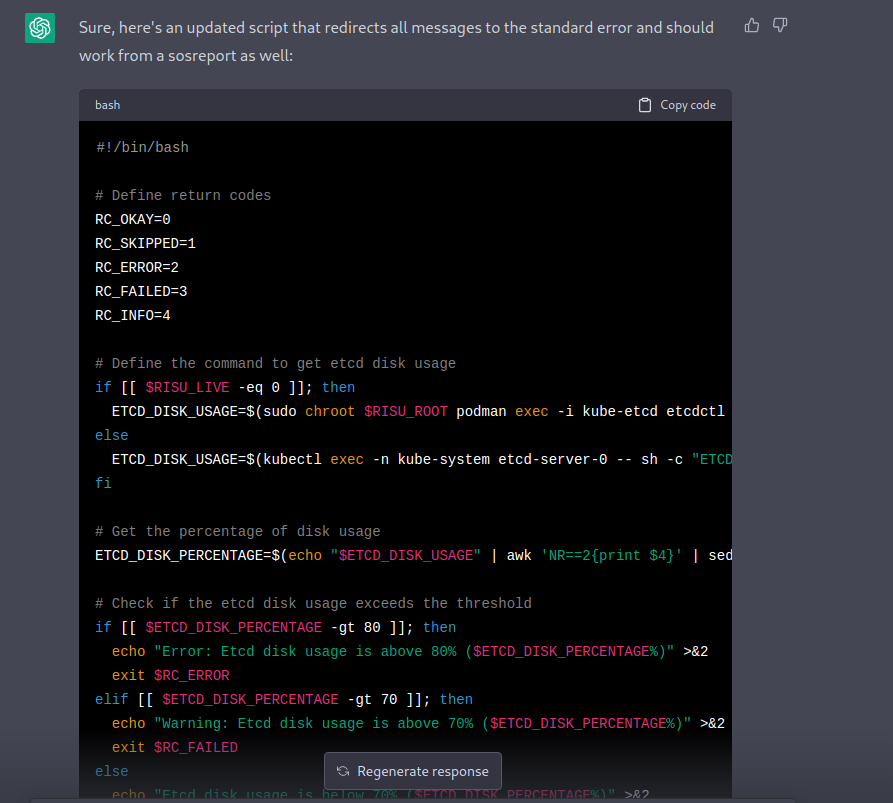
Task: Click the percentage of disk usage comment
Action: [x=237, y=531]
